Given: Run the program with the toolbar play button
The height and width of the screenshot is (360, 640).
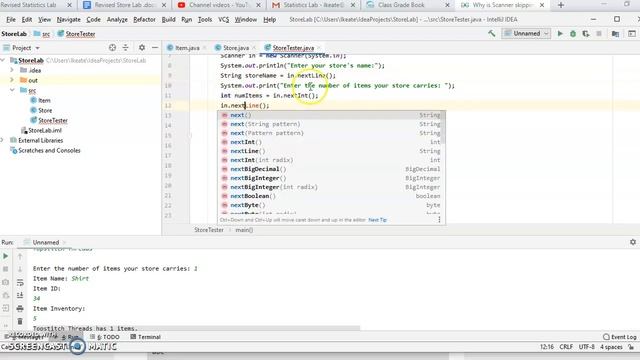Looking at the screenshot, I should (560, 34).
